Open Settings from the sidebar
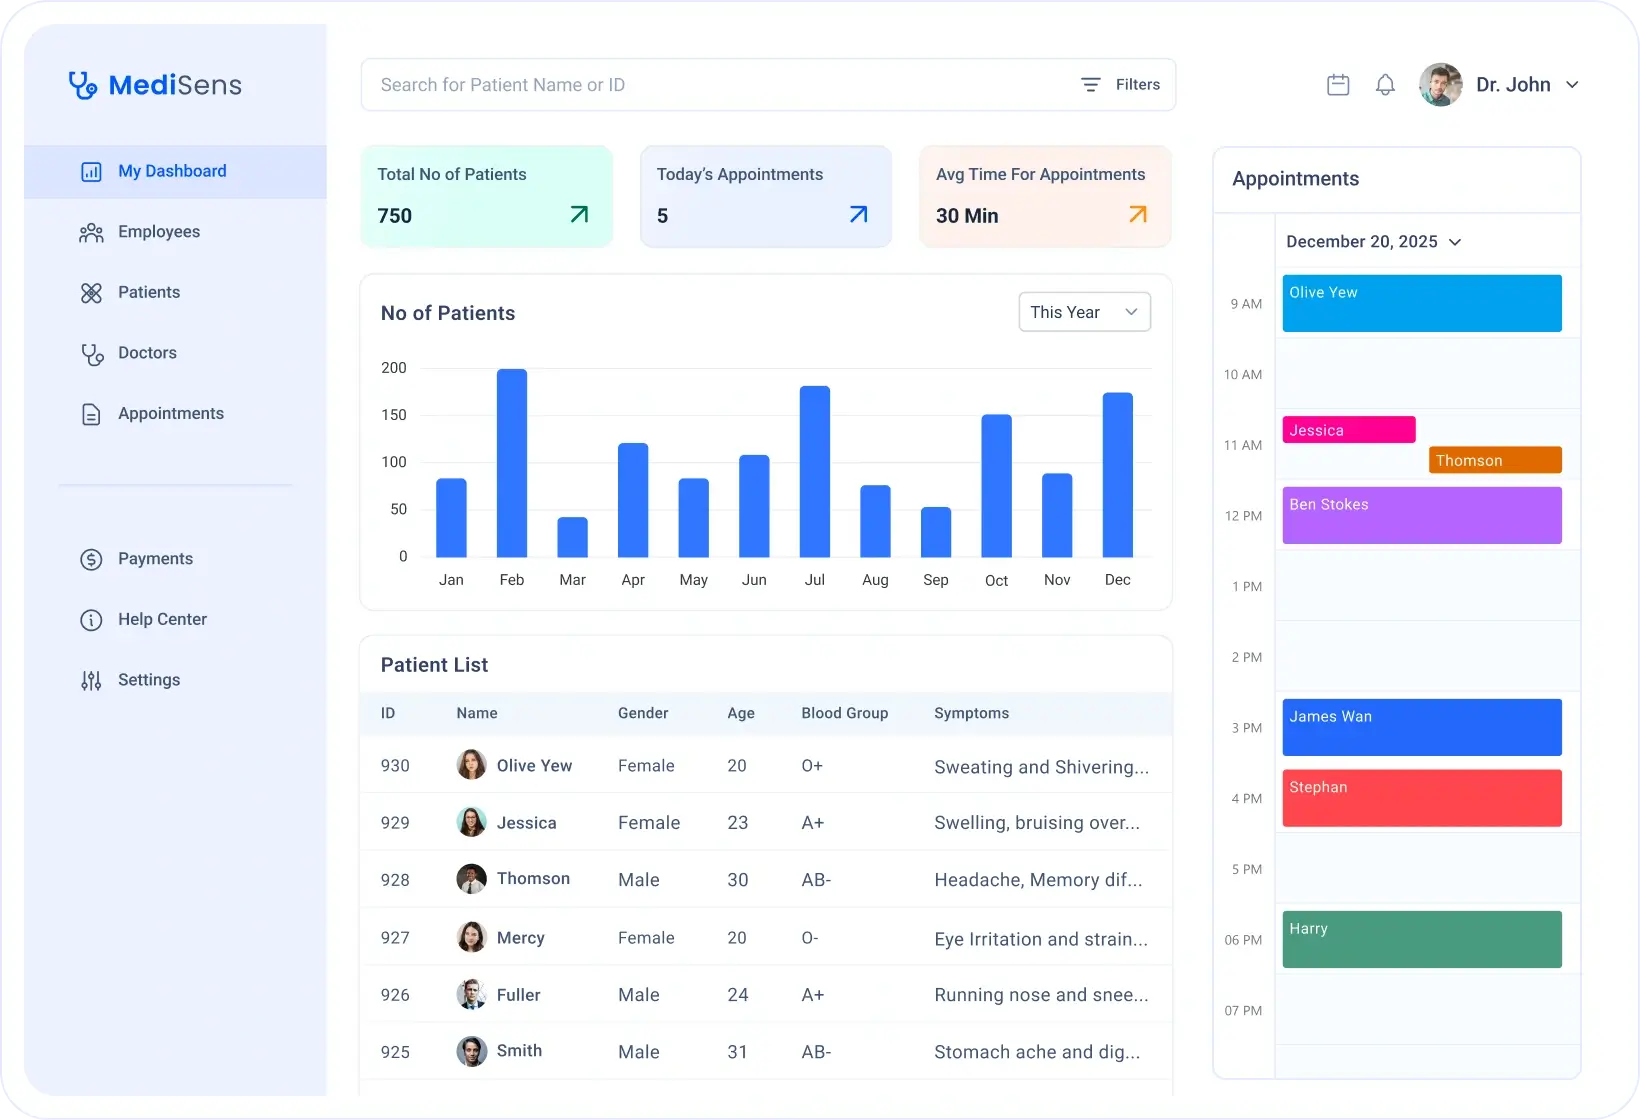1640x1120 pixels. tap(149, 680)
